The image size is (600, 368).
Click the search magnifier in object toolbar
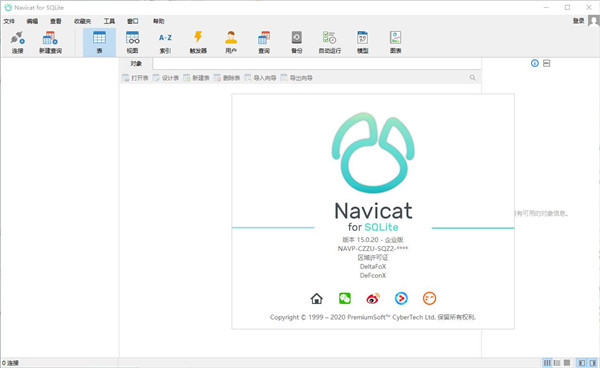[473, 78]
